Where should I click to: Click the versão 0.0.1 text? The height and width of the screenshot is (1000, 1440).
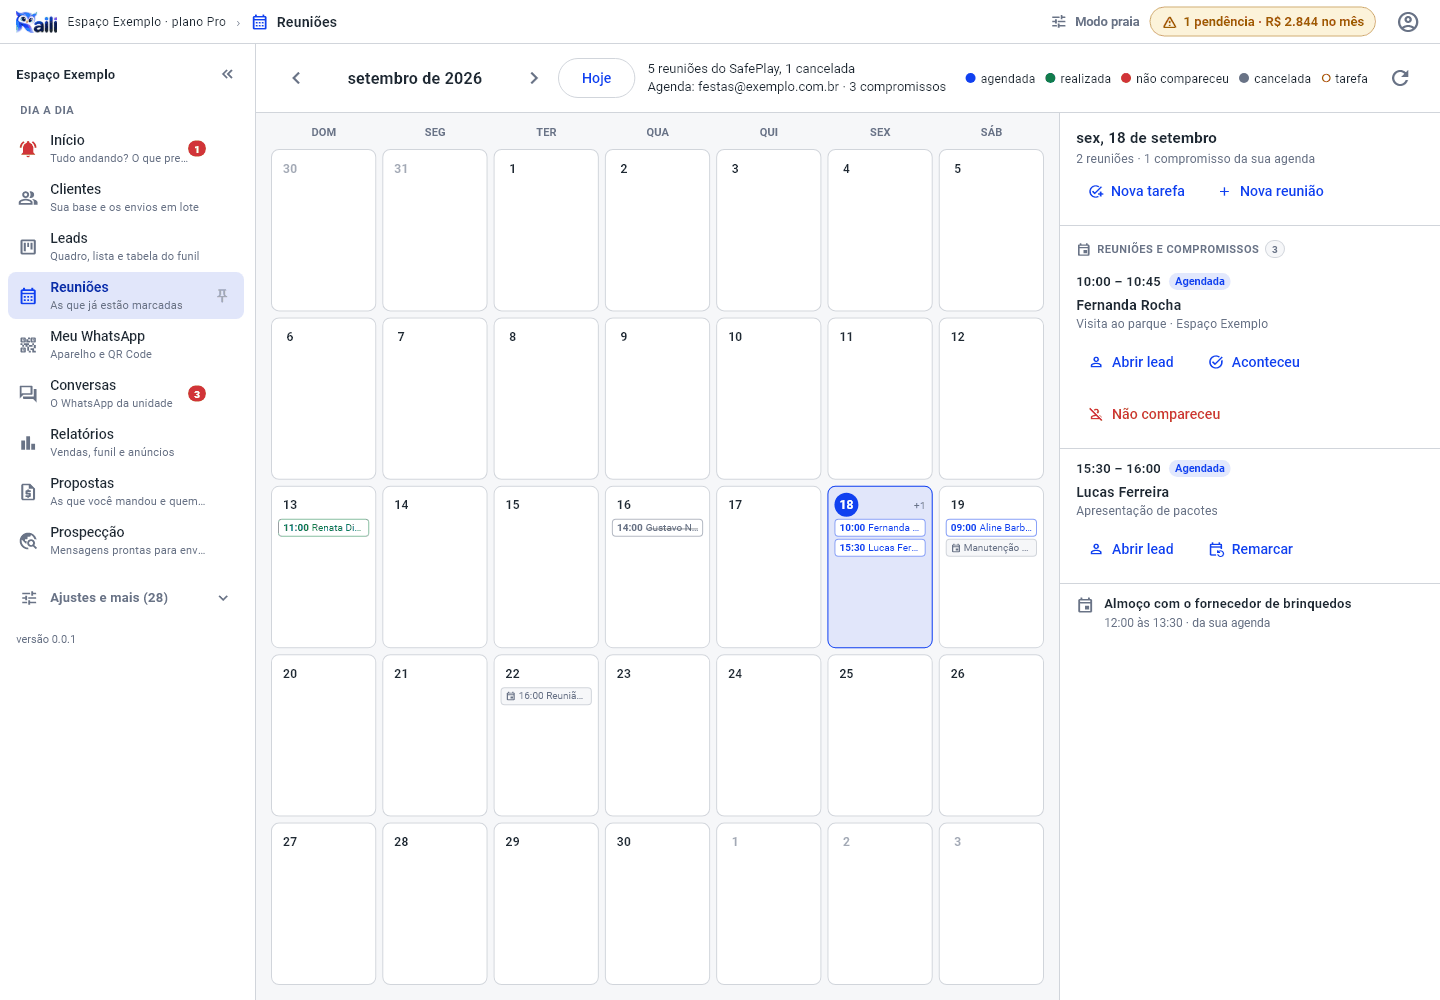[46, 639]
